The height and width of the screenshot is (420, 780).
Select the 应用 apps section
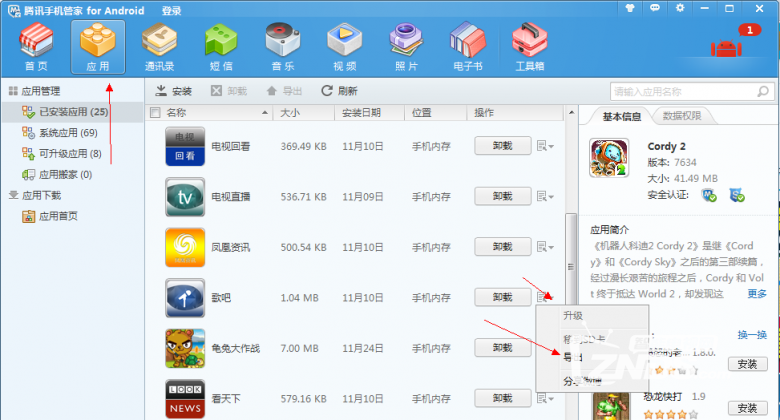(x=98, y=47)
